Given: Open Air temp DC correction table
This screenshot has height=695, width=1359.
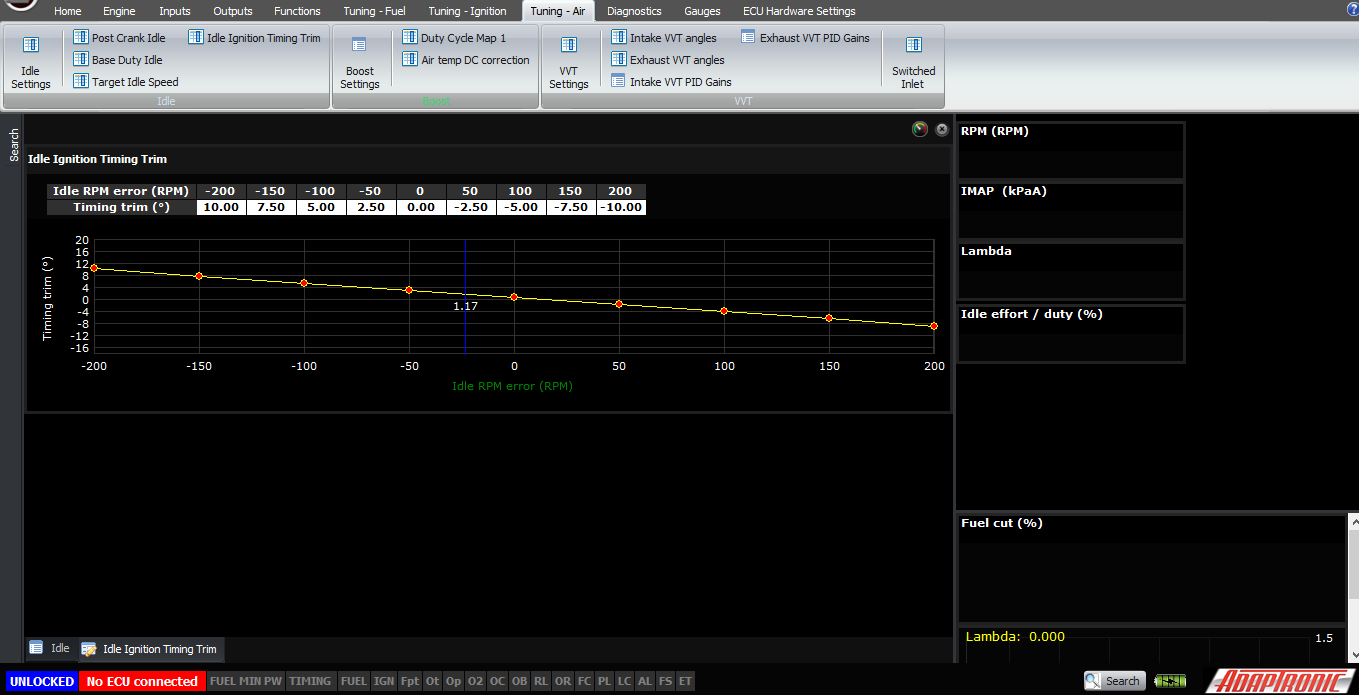Looking at the screenshot, I should click(465, 60).
